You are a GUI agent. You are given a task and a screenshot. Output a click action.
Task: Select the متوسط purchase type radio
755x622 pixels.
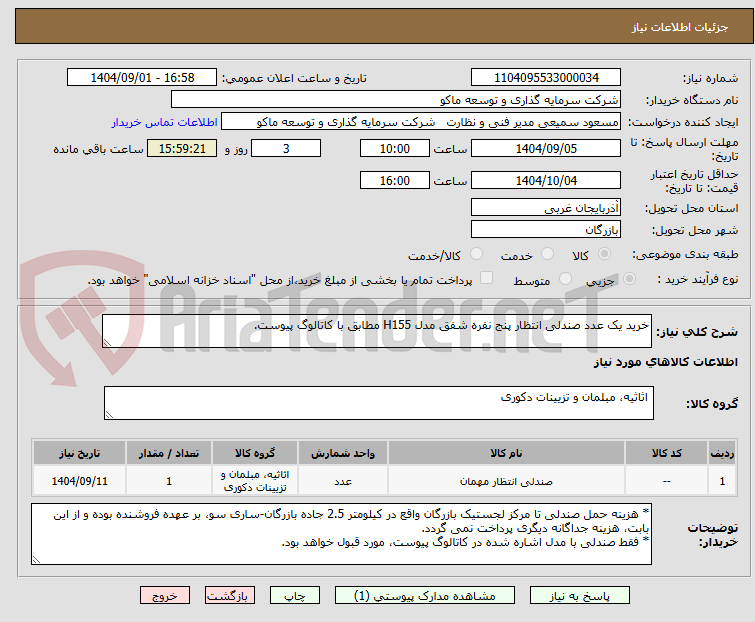(565, 279)
